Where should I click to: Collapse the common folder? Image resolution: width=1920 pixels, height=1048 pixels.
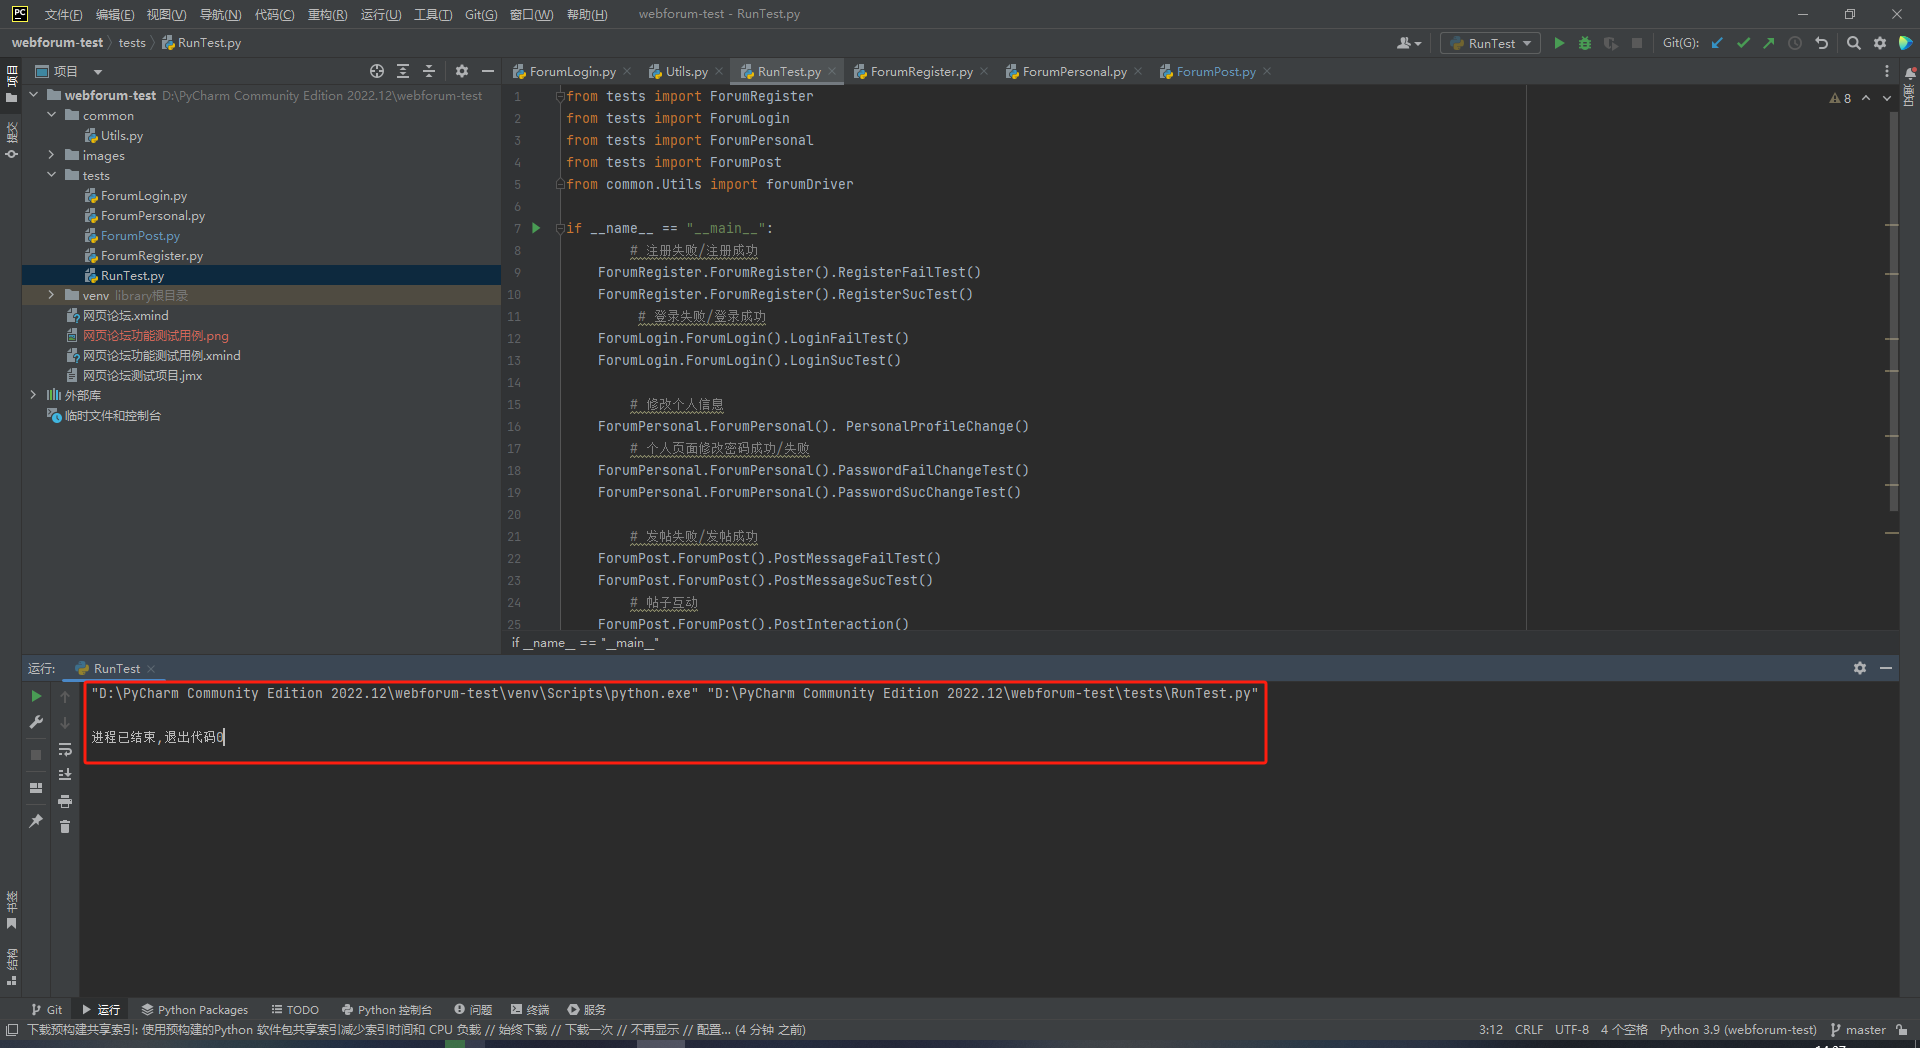tap(51, 115)
